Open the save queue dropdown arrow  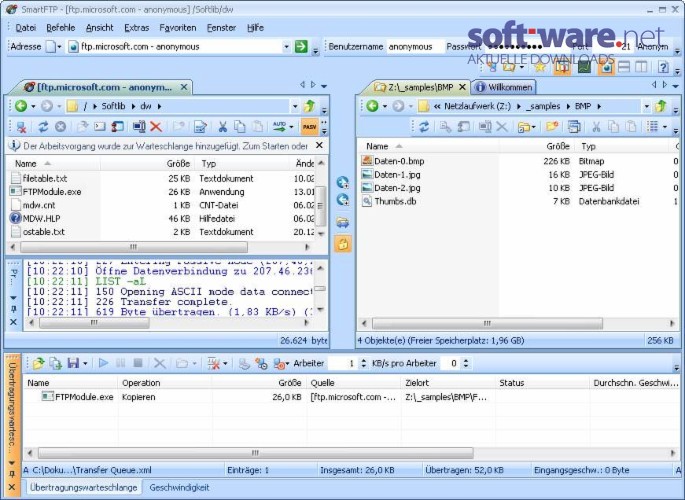(85, 363)
